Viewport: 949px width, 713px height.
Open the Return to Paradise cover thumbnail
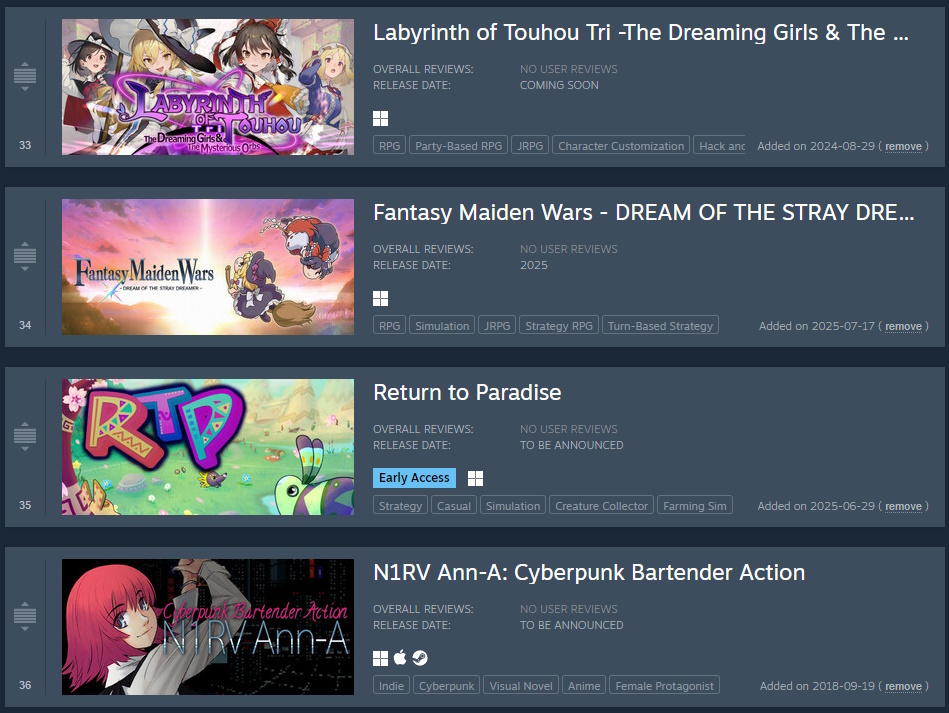tap(208, 447)
